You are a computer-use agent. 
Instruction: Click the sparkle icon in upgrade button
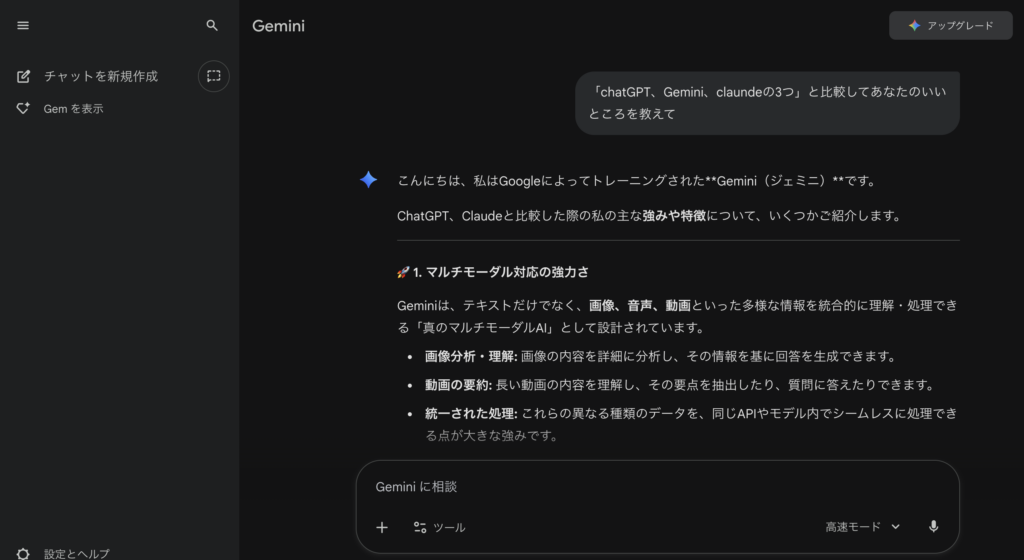point(914,25)
